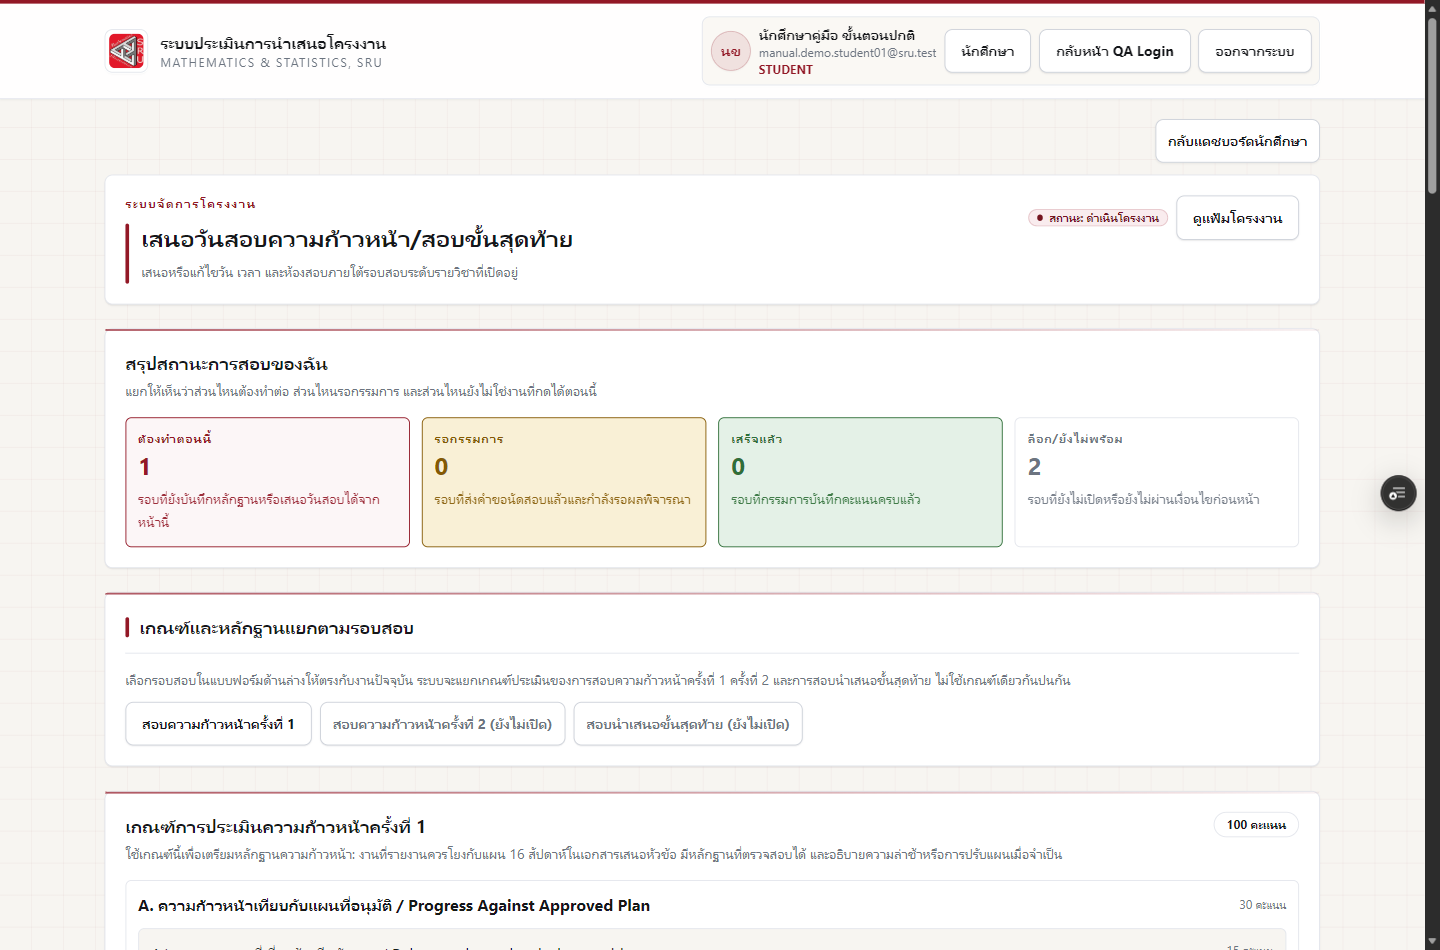Click the user avatar circle
Viewport: 1440px width, 950px height.
click(731, 51)
